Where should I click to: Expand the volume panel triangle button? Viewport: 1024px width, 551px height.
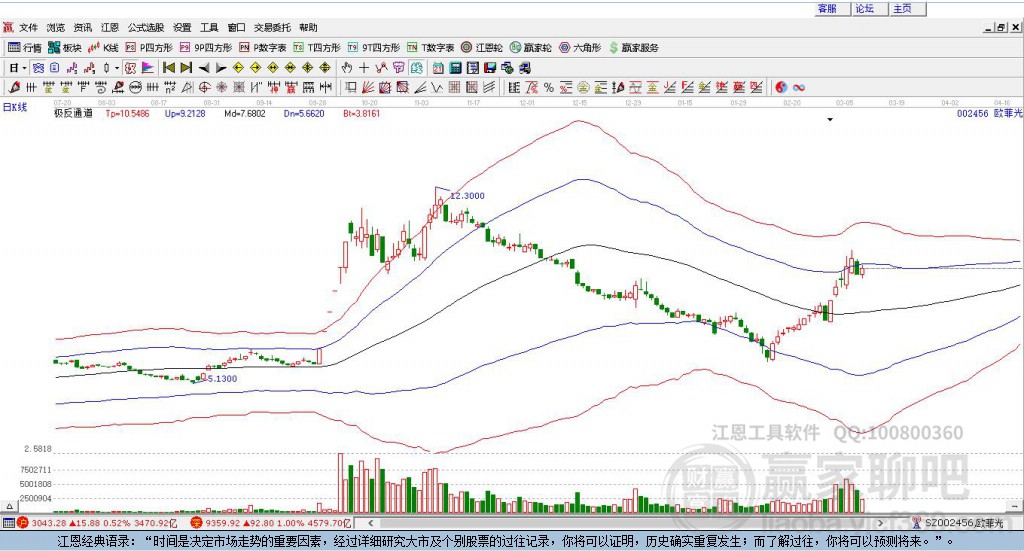[x=9, y=506]
